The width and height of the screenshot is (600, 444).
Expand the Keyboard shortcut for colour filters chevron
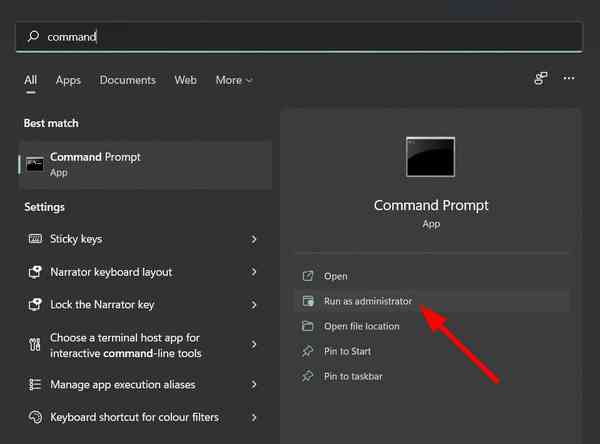254,417
